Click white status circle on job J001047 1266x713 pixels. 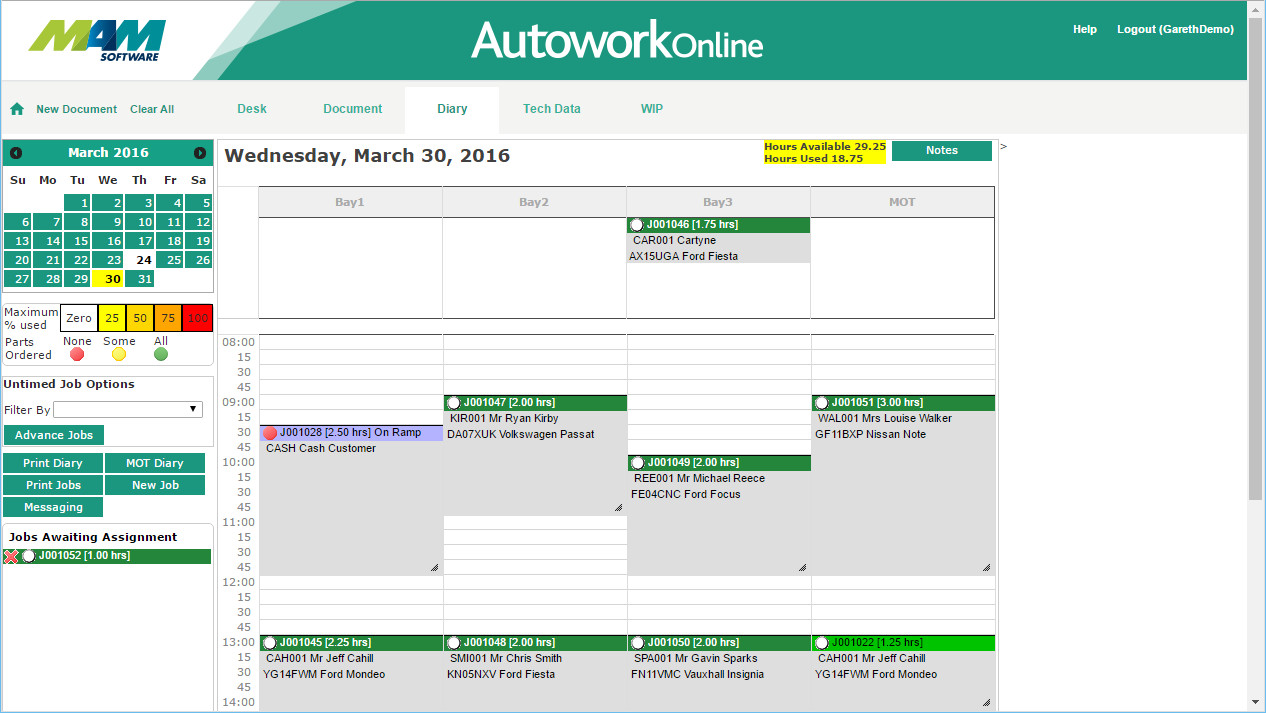click(x=453, y=403)
